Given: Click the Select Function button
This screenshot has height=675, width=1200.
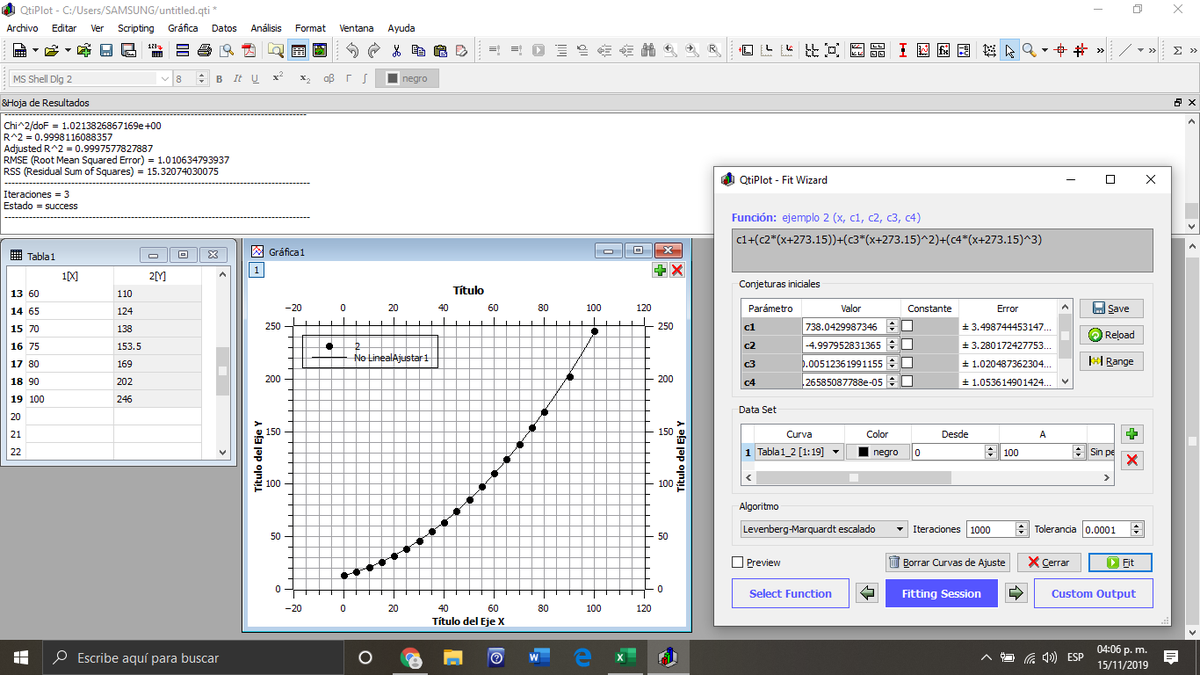Looking at the screenshot, I should click(x=790, y=593).
